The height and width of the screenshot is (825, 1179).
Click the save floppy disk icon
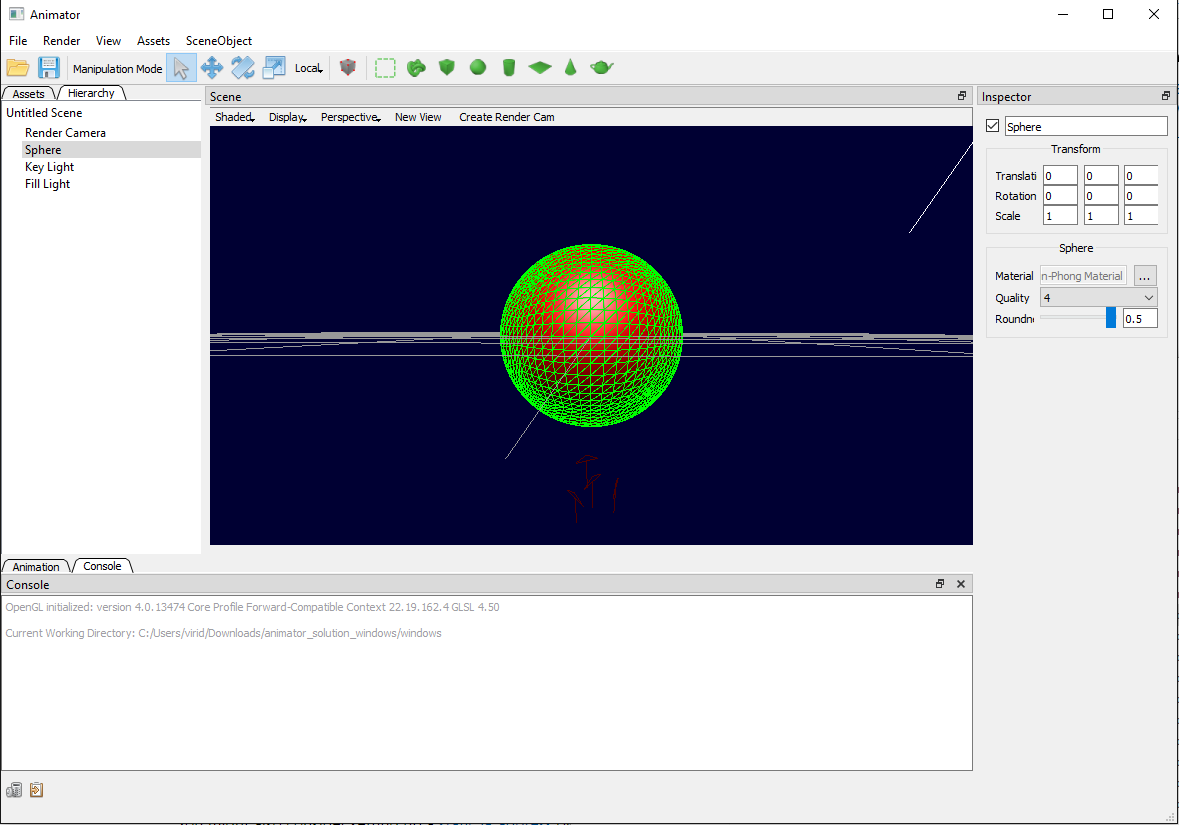click(48, 68)
